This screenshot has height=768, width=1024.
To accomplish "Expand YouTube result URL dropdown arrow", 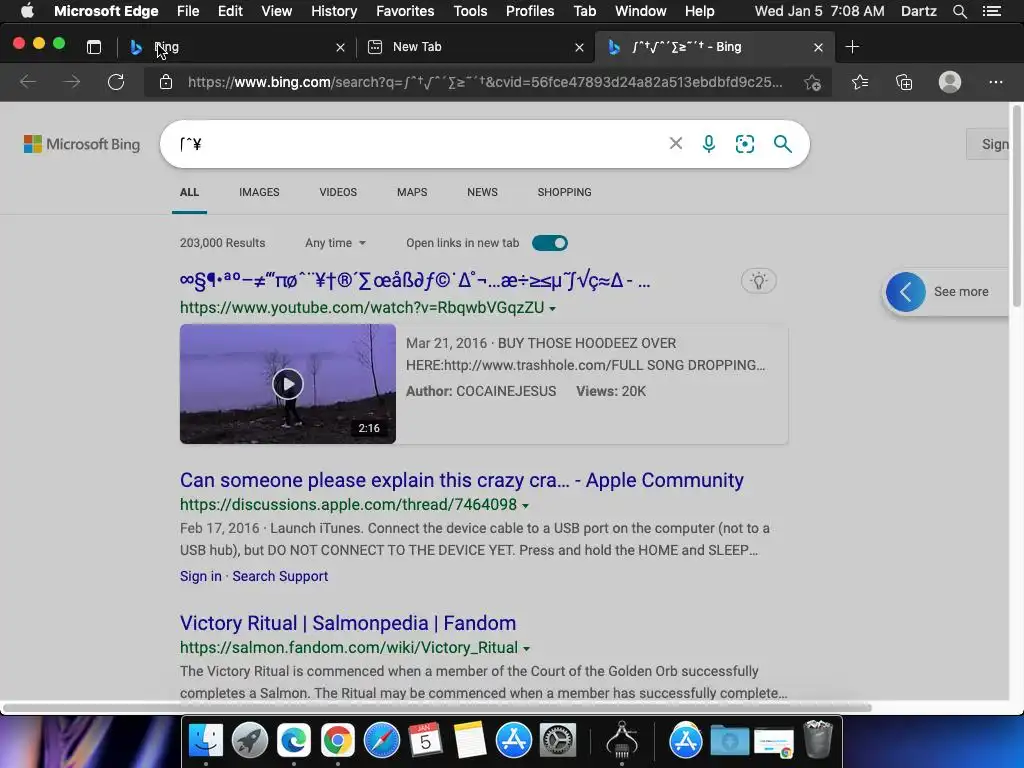I will tap(552, 308).
